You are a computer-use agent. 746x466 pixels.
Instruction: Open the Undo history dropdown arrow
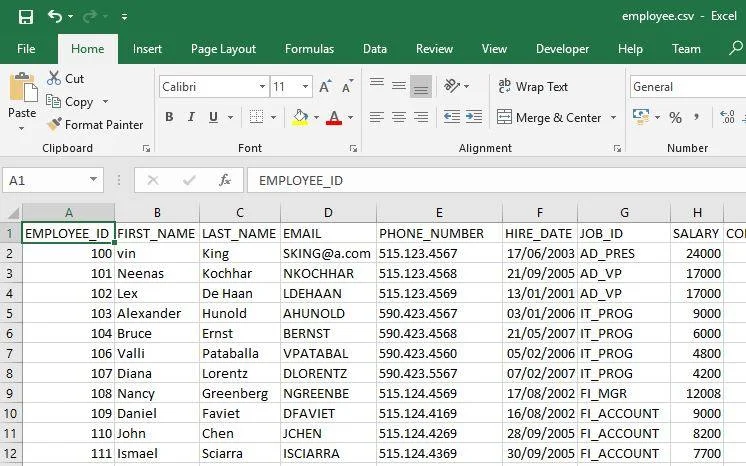point(70,17)
